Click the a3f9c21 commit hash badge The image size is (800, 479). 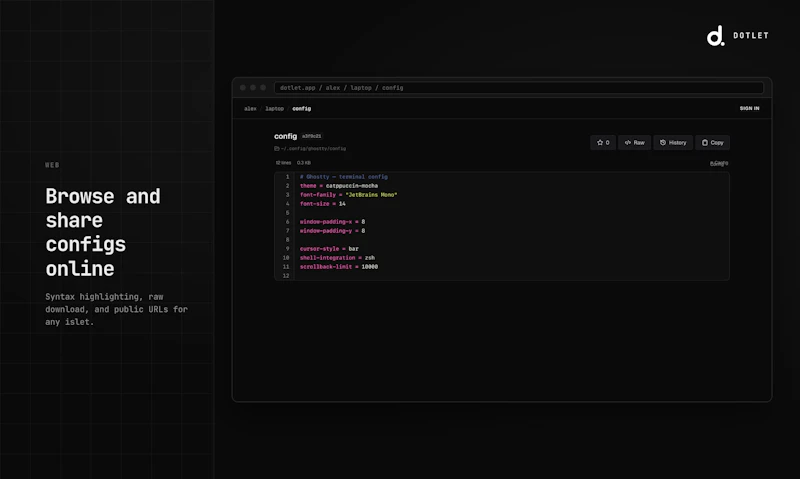click(312, 136)
